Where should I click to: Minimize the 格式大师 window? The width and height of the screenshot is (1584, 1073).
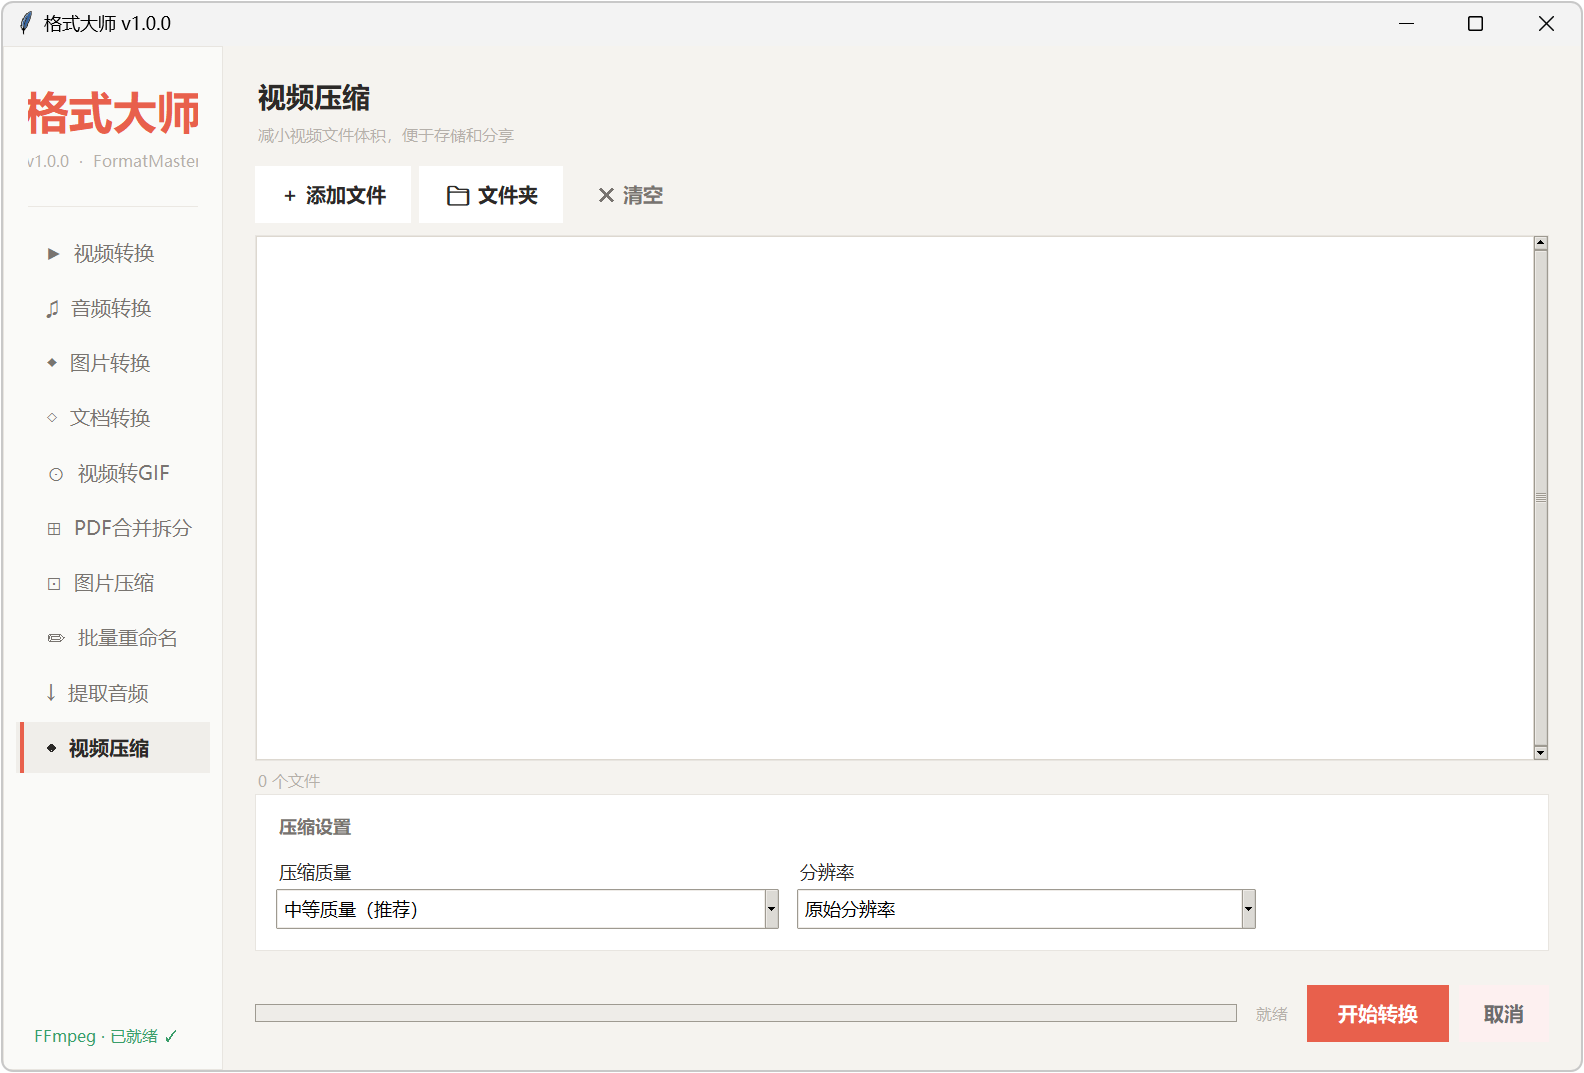[1406, 23]
